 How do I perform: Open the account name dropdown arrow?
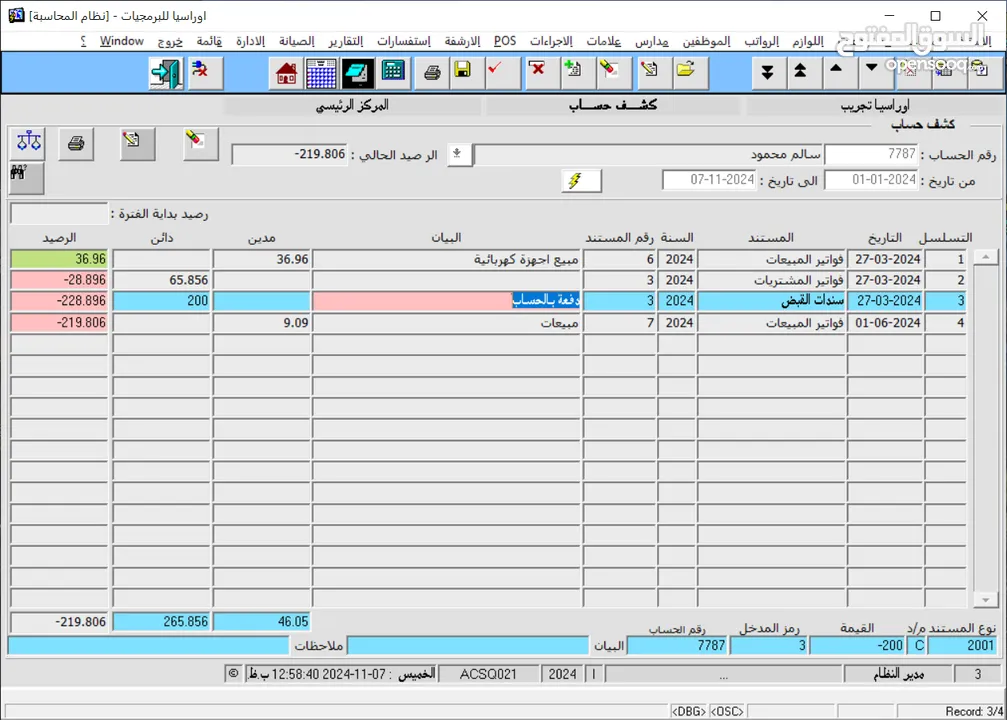pyautogui.click(x=458, y=154)
